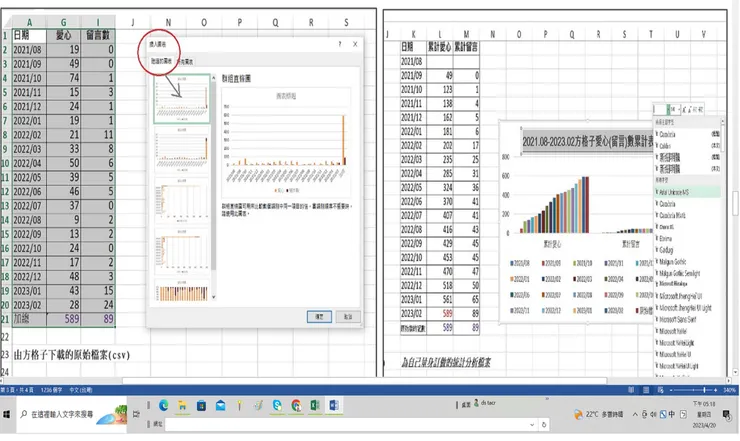Show hidden system tray icons
This screenshot has width=740, height=441.
pyautogui.click(x=635, y=415)
